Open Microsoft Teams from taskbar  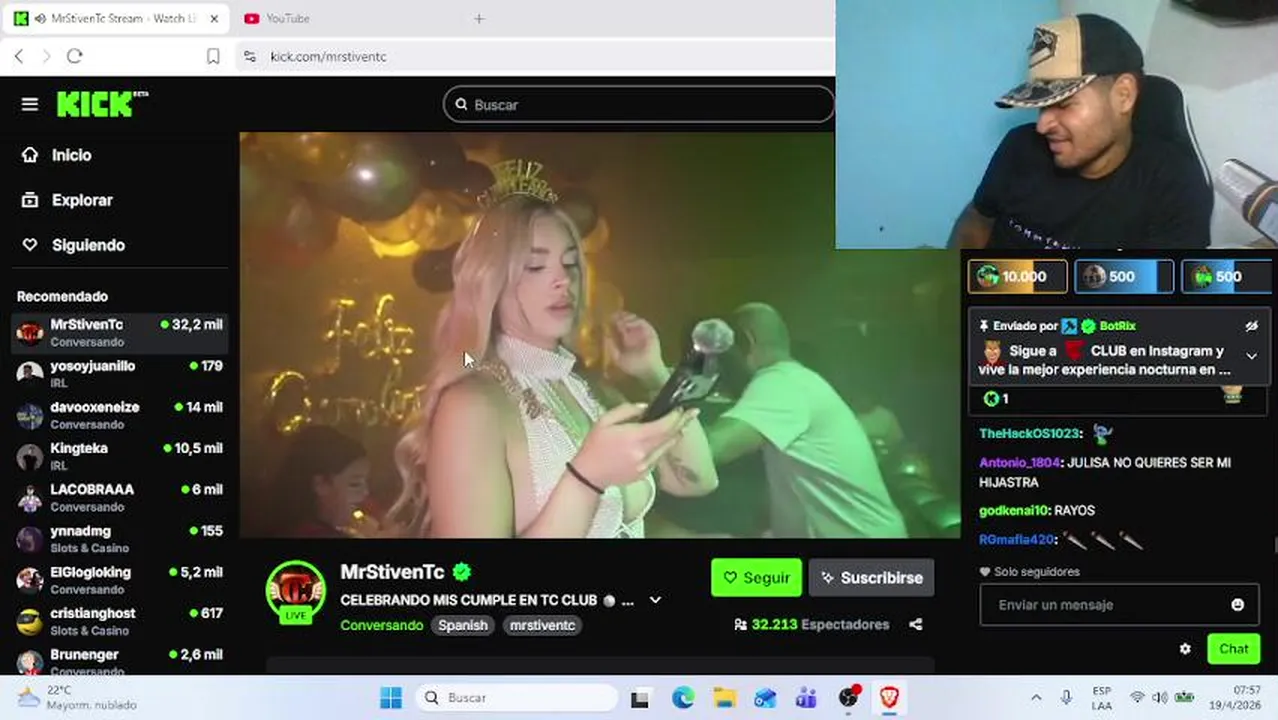tap(806, 697)
